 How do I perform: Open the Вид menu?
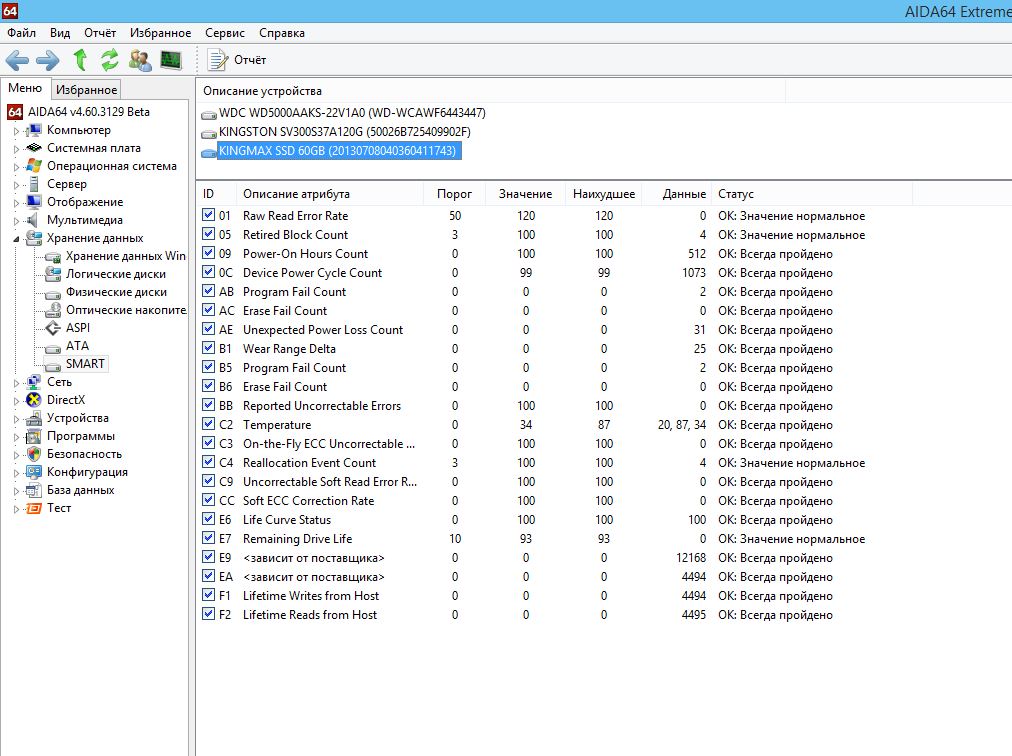(60, 33)
